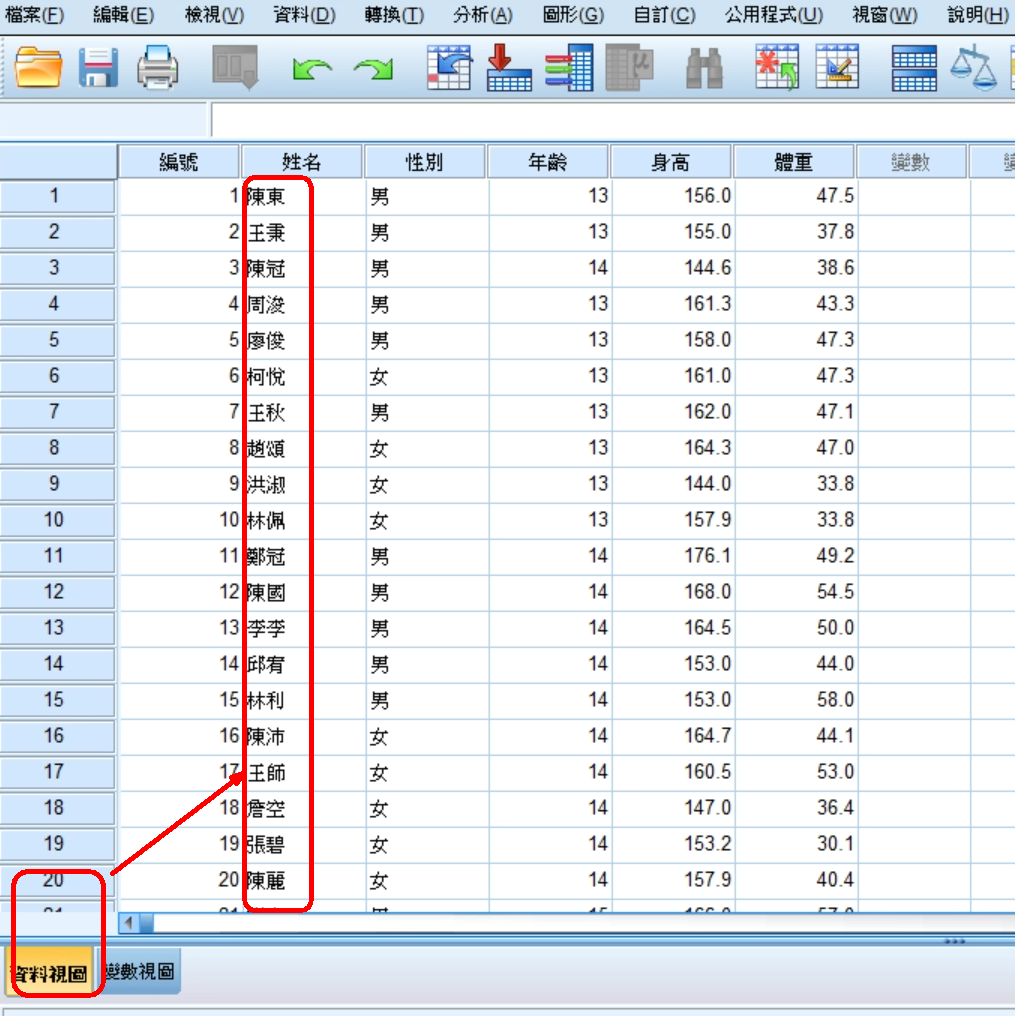Click the horizontal scrollbar left arrow
1015x1016 pixels.
click(x=129, y=920)
